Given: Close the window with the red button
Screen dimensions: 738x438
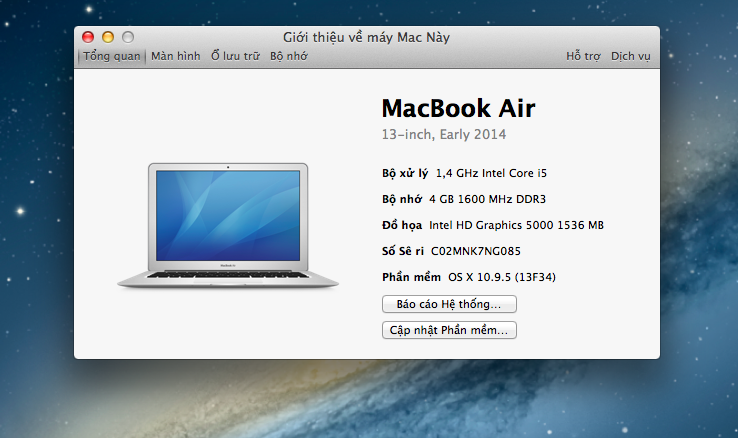Looking at the screenshot, I should coord(88,37).
